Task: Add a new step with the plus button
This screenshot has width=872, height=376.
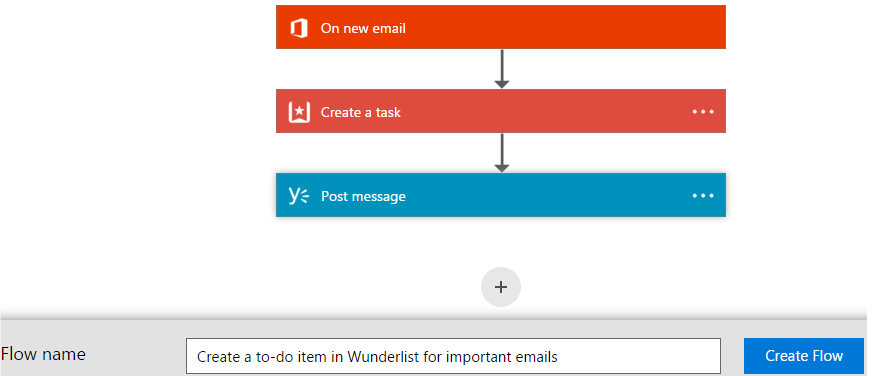Action: [501, 287]
